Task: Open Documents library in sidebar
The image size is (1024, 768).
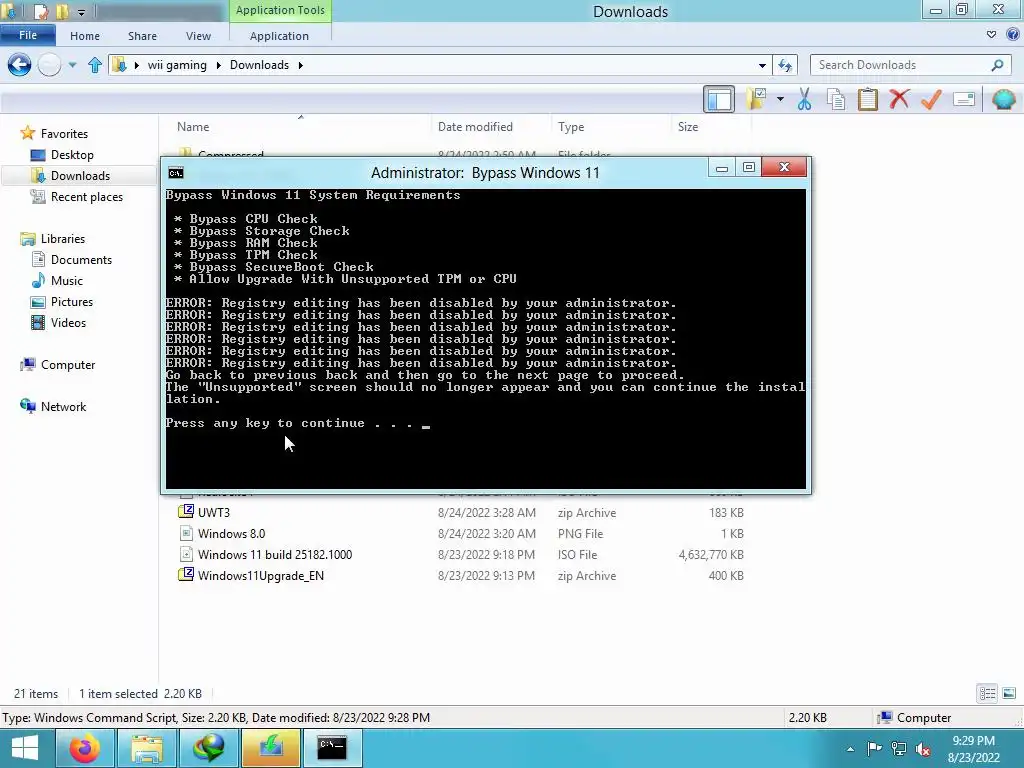Action: coord(81,259)
